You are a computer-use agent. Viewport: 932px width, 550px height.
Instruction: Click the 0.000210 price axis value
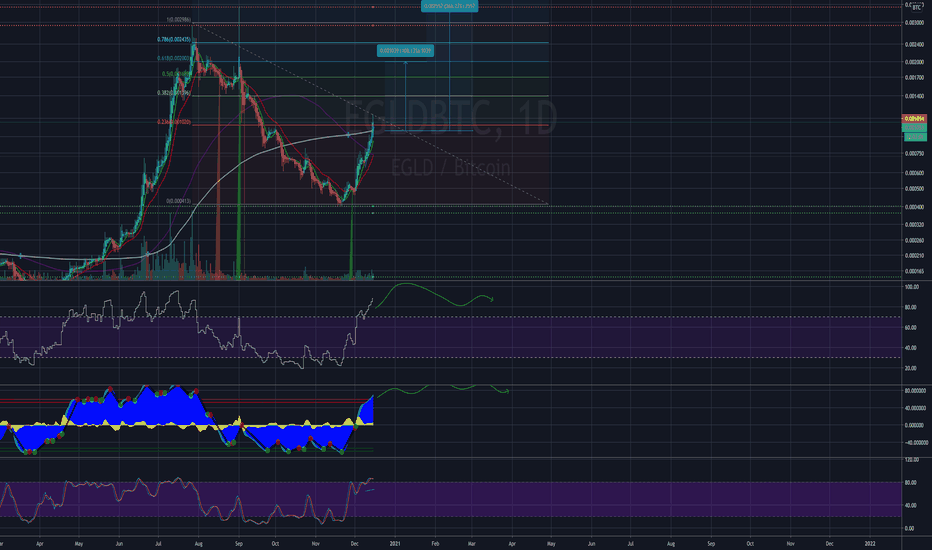914,256
